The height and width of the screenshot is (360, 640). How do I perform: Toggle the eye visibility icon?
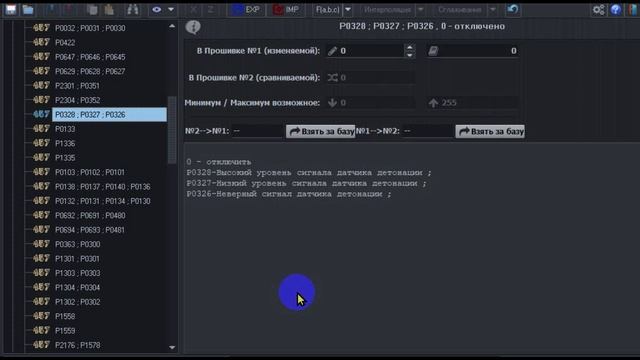point(156,9)
